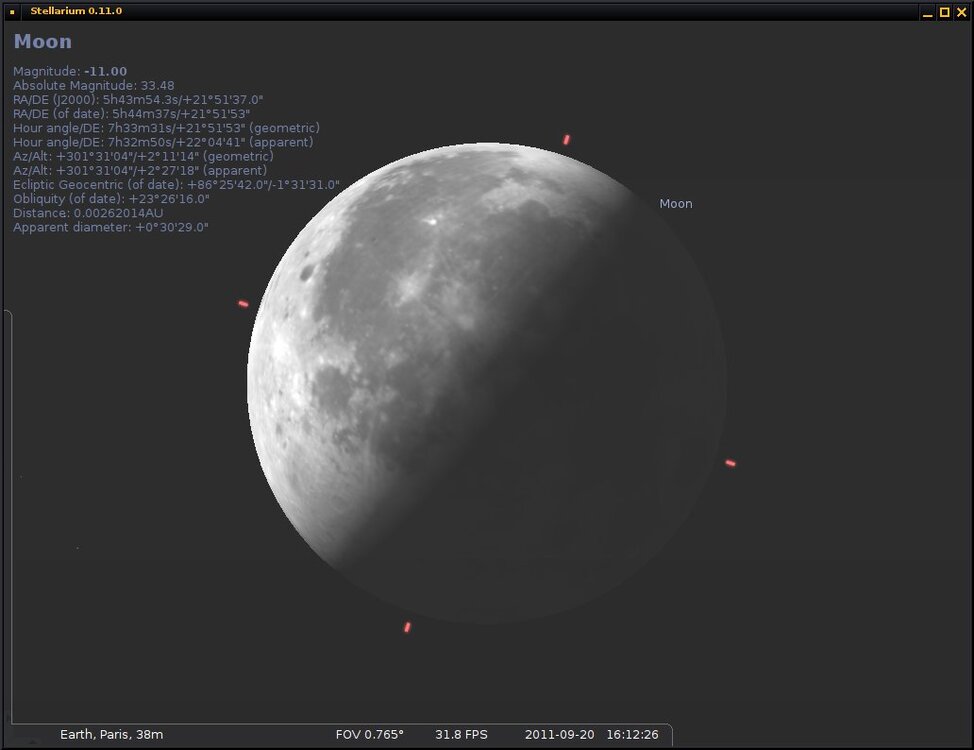Click the right red selection marker
Screen dimensions: 974x750
point(730,463)
